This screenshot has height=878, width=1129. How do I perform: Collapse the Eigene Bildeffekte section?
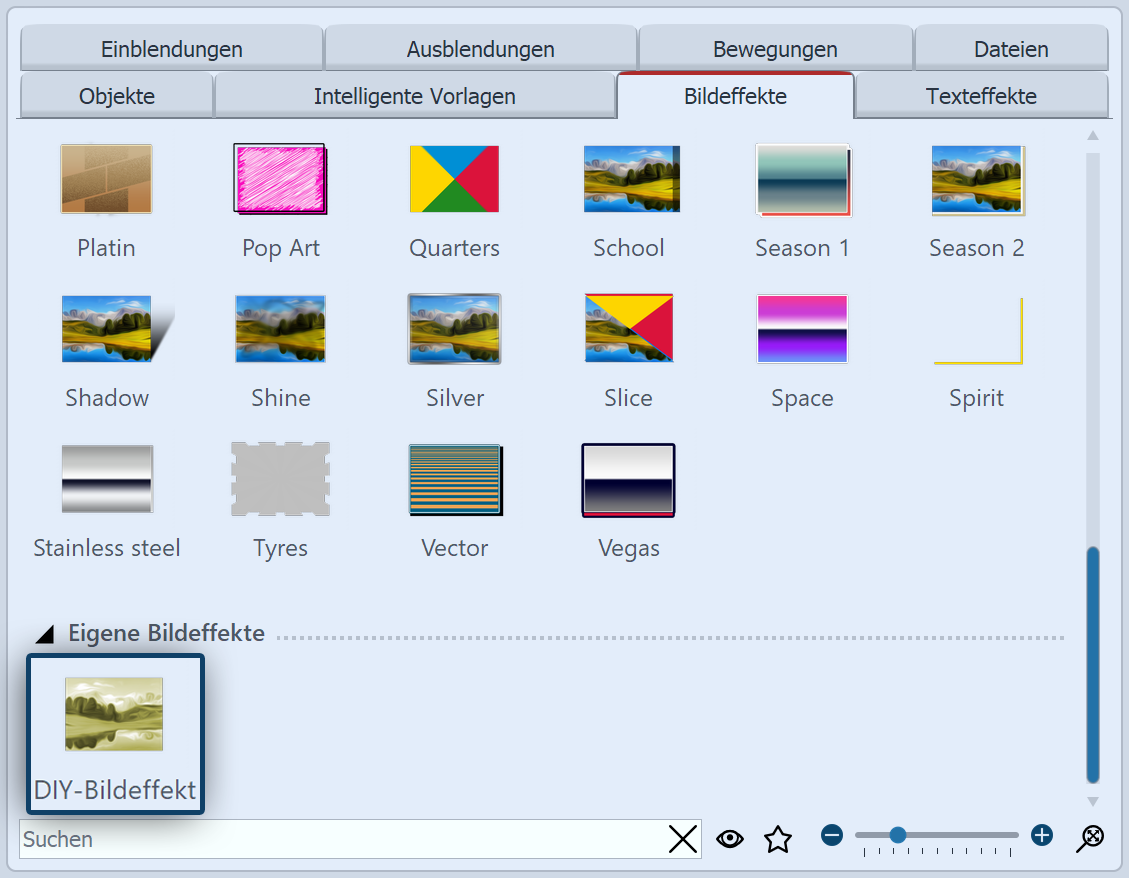pyautogui.click(x=47, y=632)
